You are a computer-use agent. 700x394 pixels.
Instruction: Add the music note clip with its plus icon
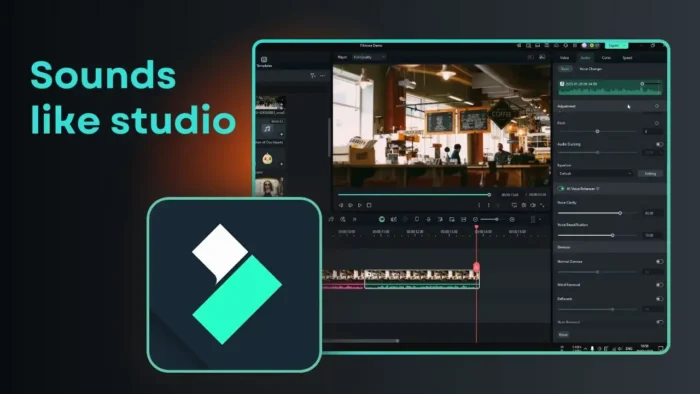[281, 134]
